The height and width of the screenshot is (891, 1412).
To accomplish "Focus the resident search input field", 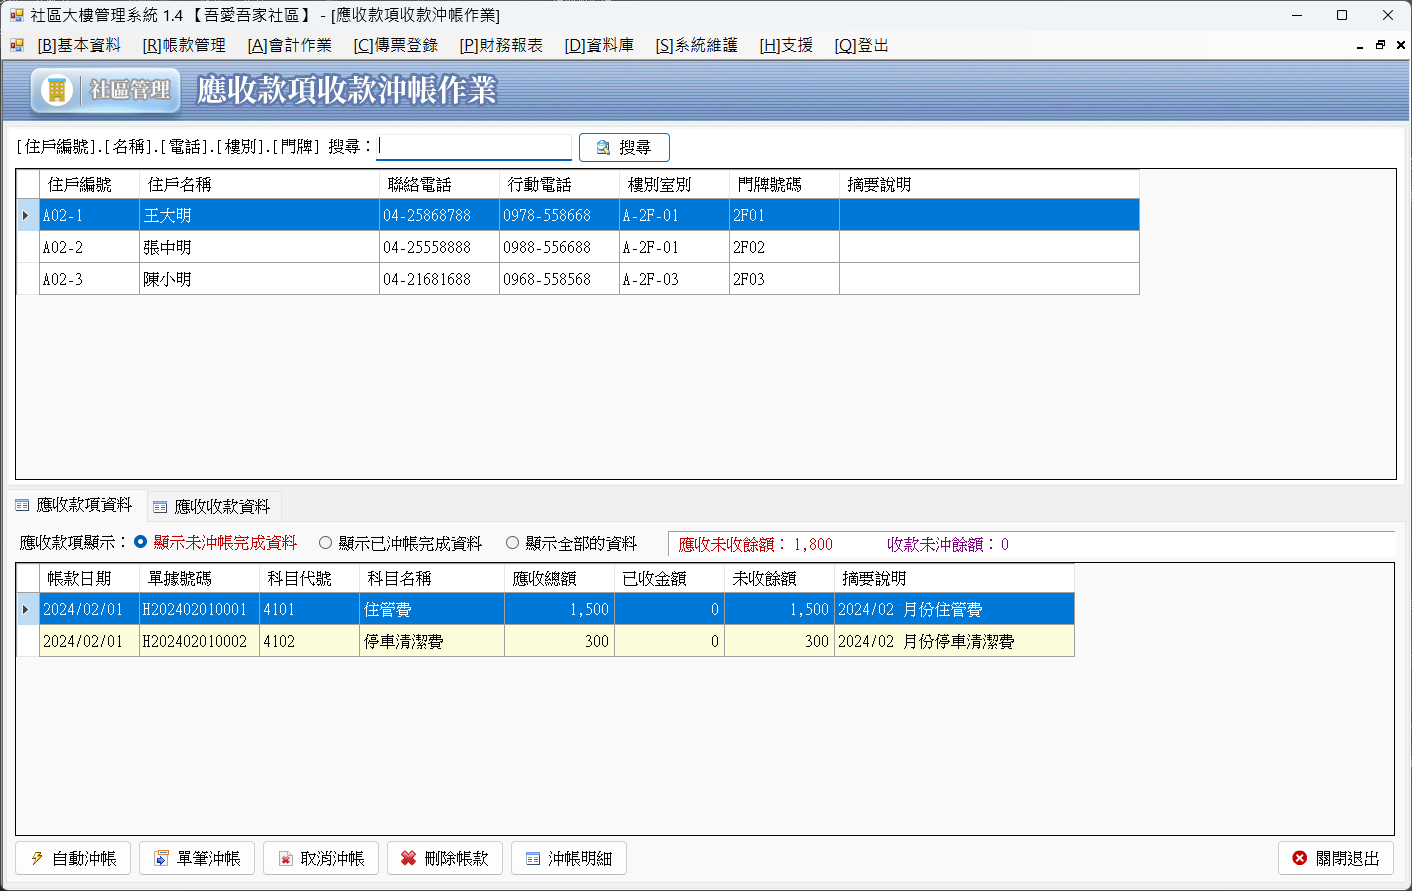I will tap(474, 147).
